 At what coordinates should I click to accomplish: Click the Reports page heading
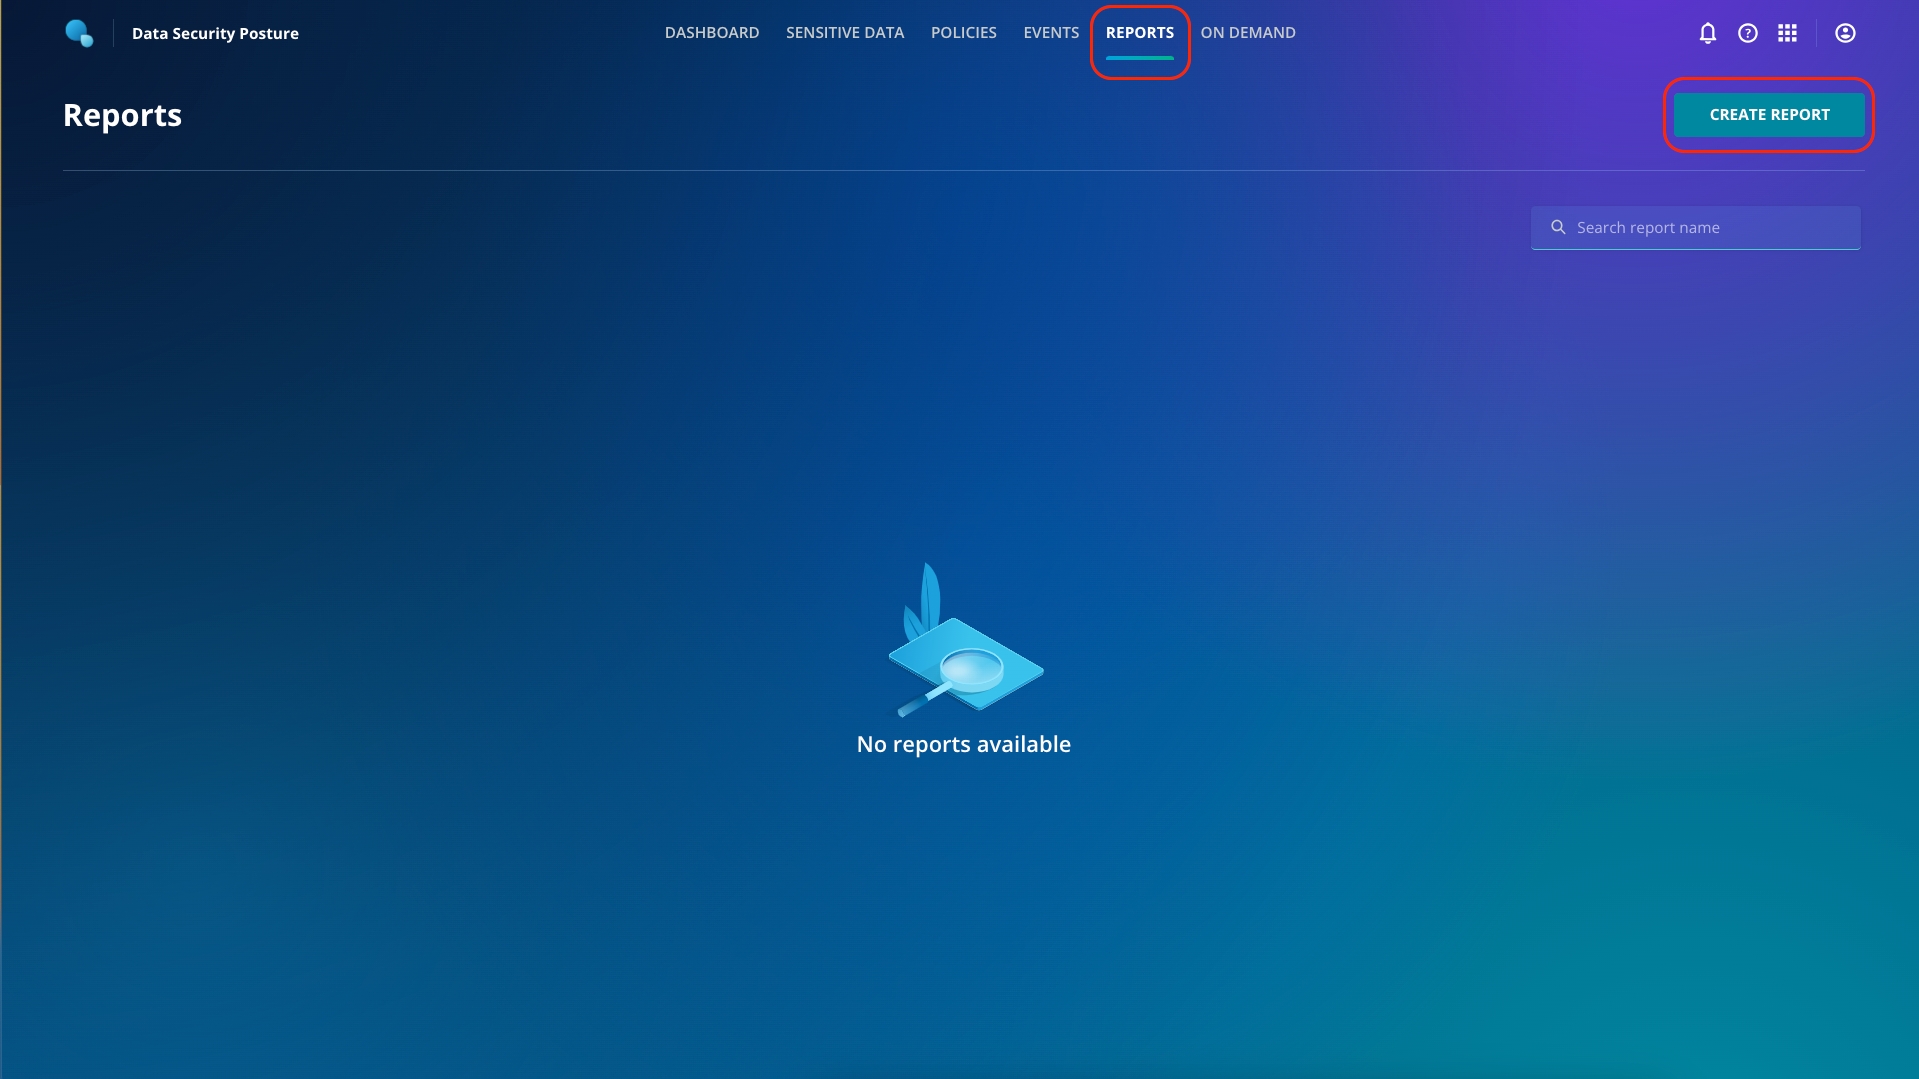coord(122,115)
